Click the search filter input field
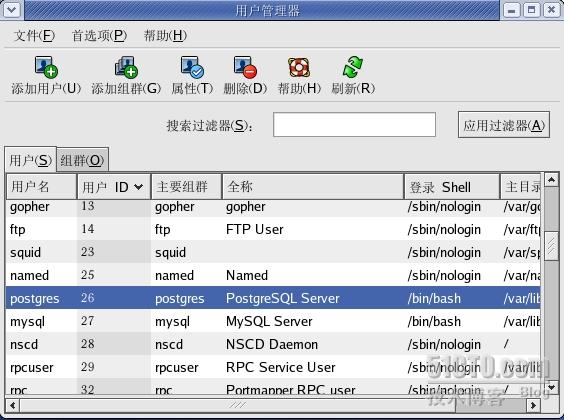The height and width of the screenshot is (420, 564). coord(354,125)
